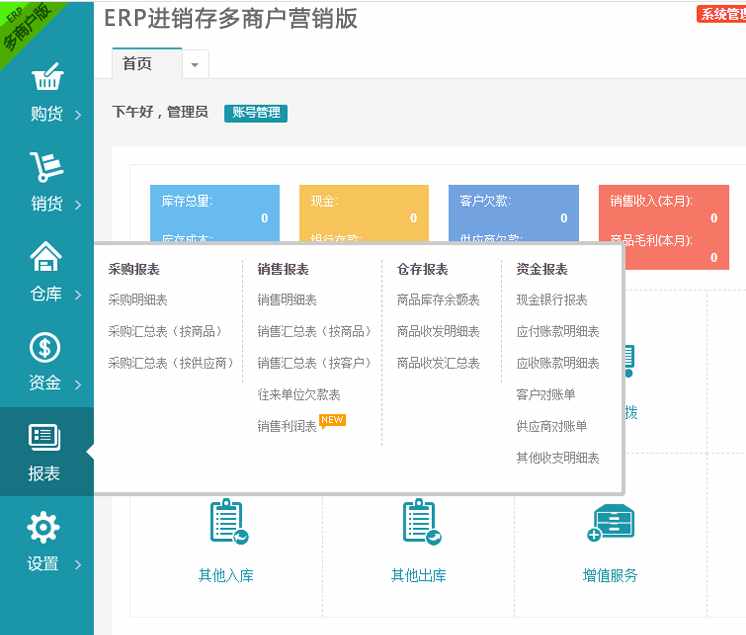Image resolution: width=746 pixels, height=635 pixels.
Task: Open 采购明细表 in the reports menu
Action: [x=138, y=300]
